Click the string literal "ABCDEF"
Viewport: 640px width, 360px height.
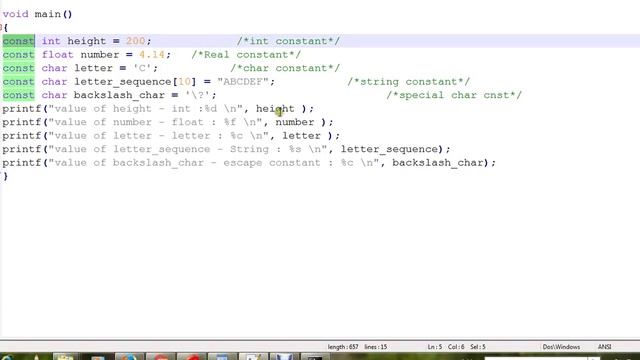tap(243, 82)
